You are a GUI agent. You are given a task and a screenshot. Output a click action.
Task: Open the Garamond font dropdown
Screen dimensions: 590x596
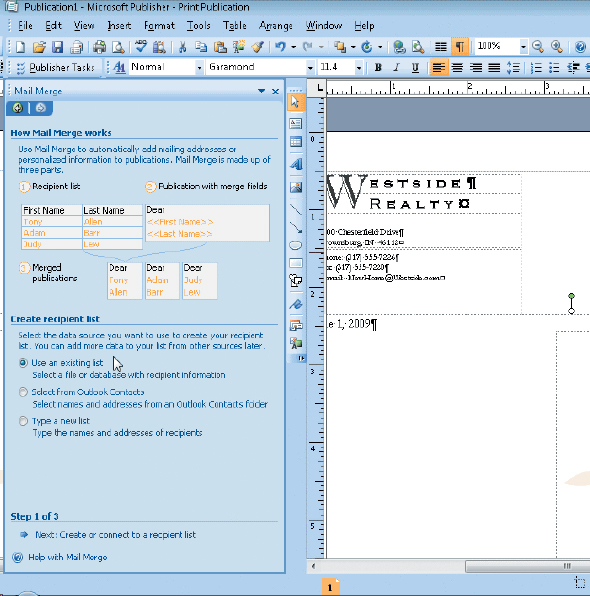[310, 68]
